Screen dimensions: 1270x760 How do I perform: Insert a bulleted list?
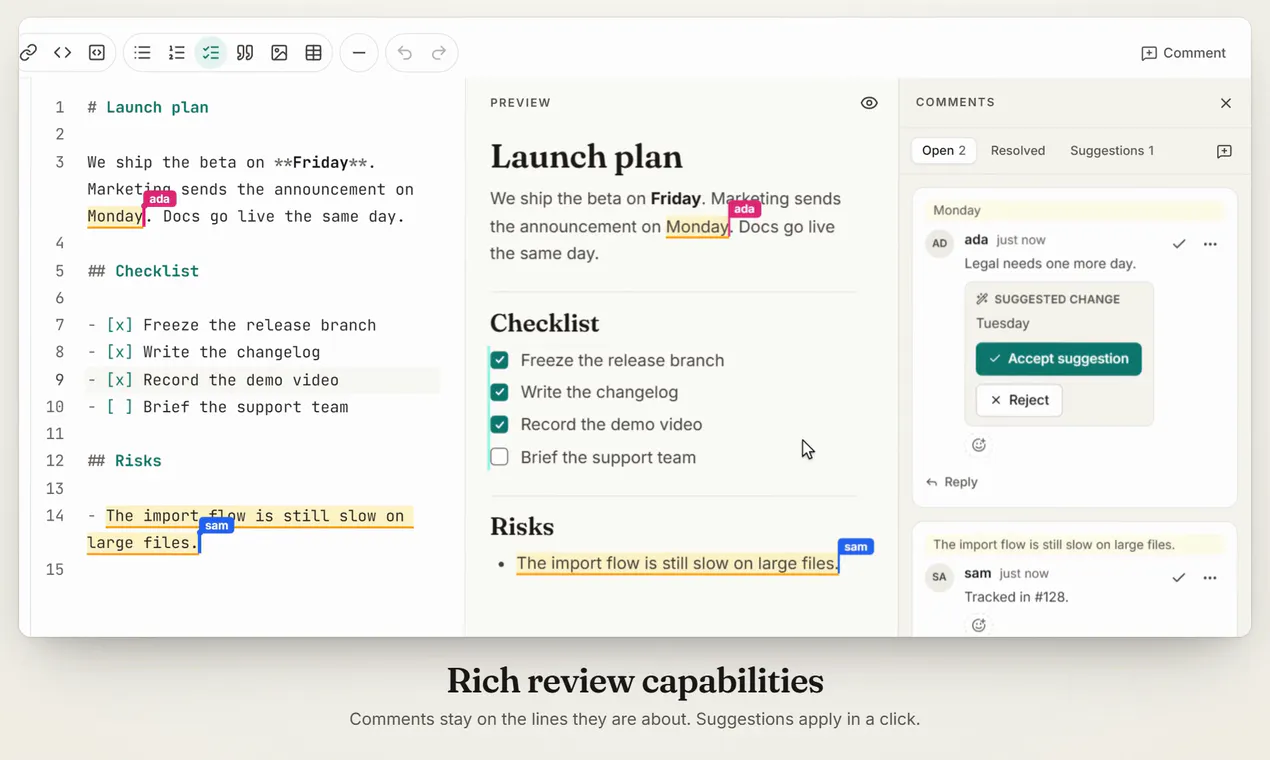click(x=143, y=53)
